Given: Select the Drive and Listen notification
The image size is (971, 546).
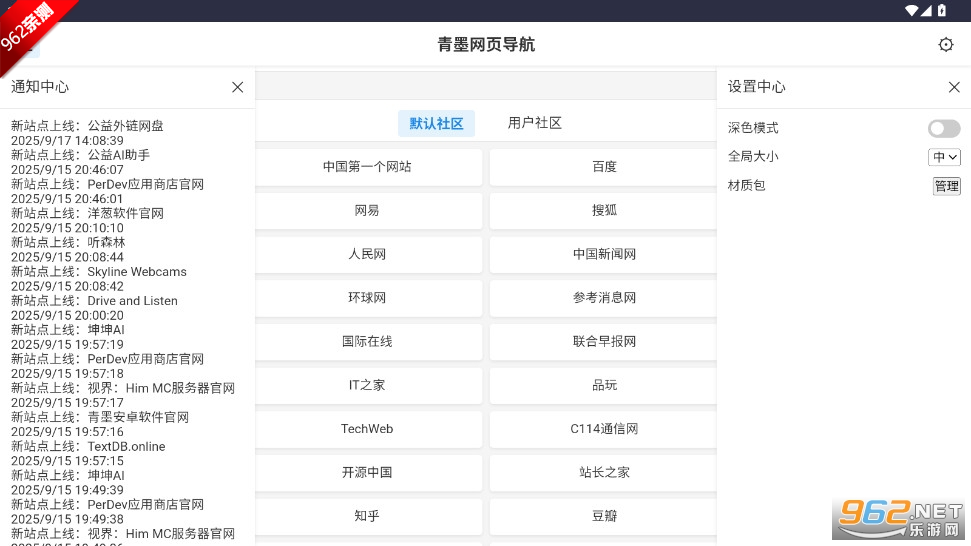Looking at the screenshot, I should [94, 300].
